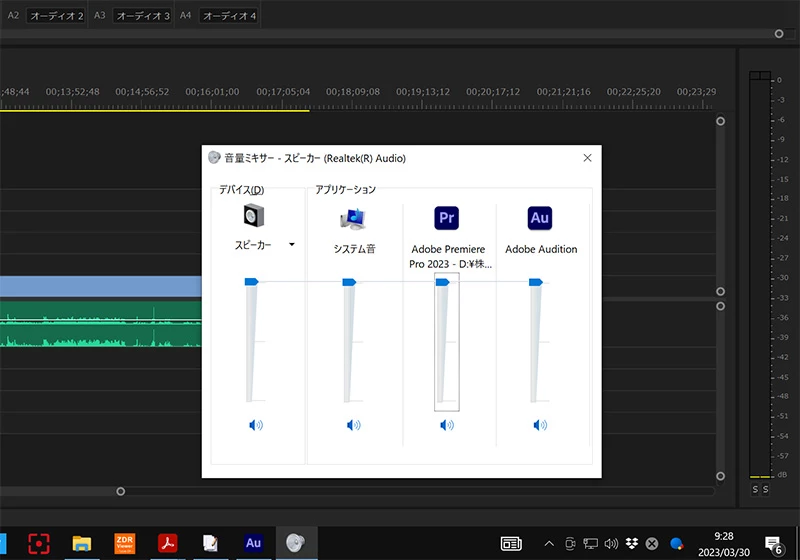800x560 pixels.
Task: Click the Meet Now camera tray icon
Action: click(570, 544)
